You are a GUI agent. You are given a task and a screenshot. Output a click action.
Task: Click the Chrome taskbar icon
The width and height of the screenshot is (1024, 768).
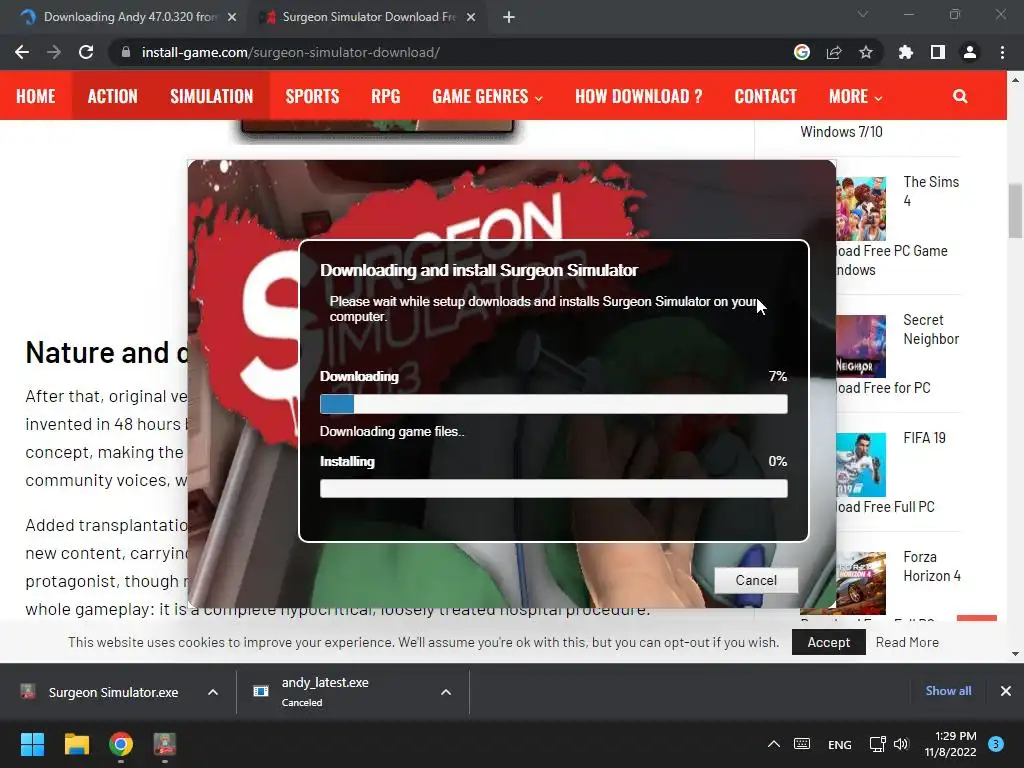[x=121, y=744]
